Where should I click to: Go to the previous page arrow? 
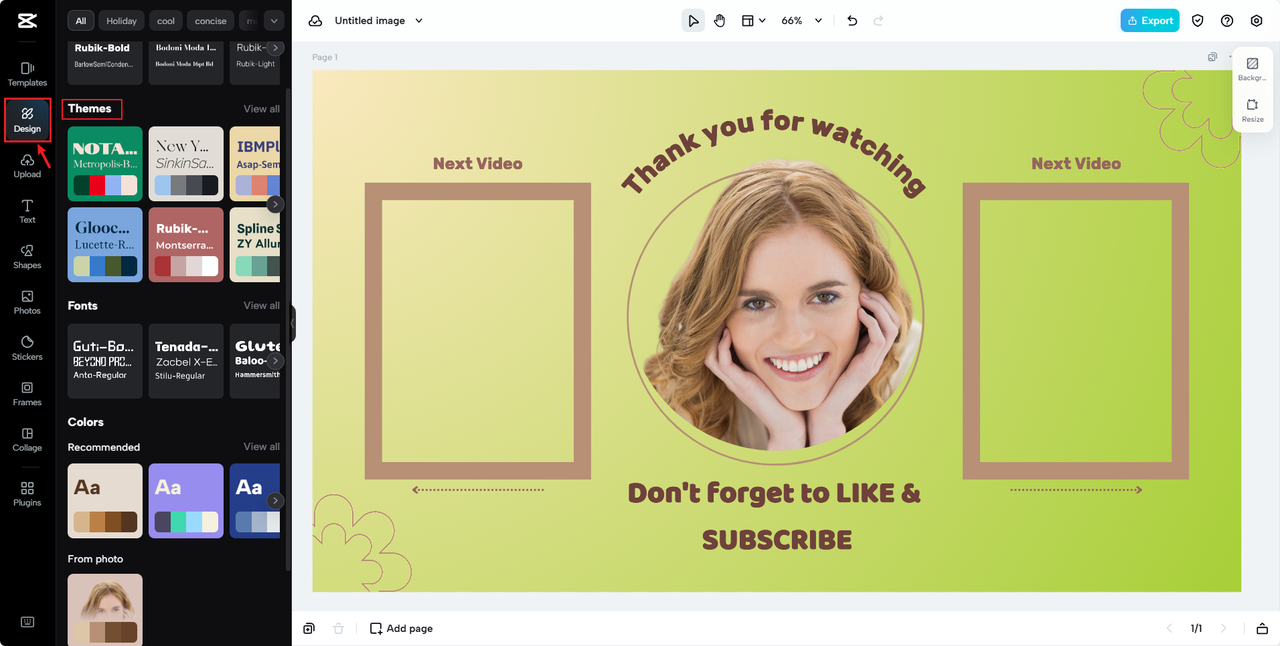point(1170,628)
